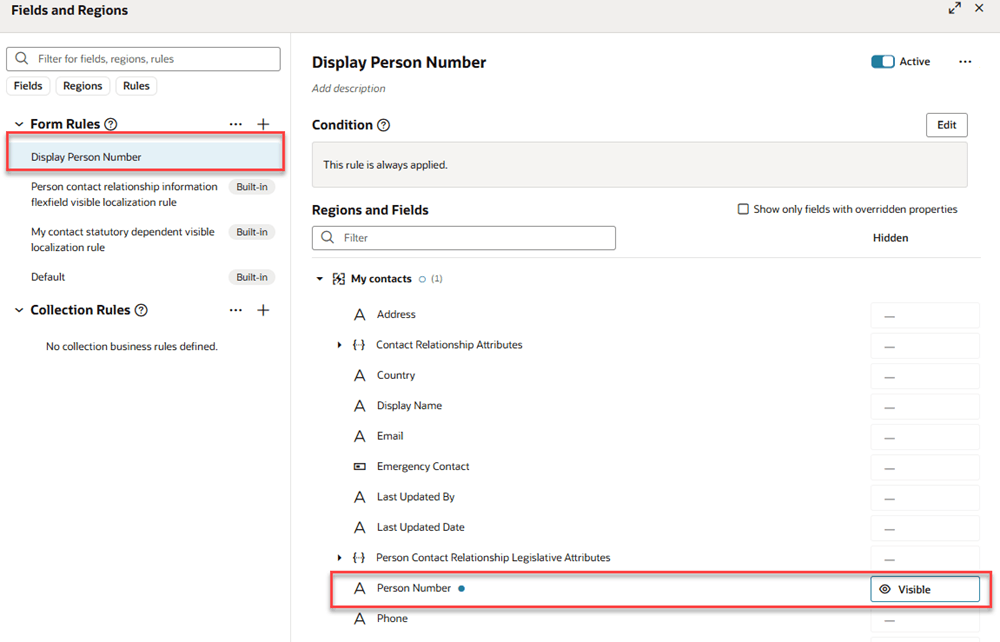Click the Phone field text icon
Screen dimensions: 1000x642
coord(360,619)
